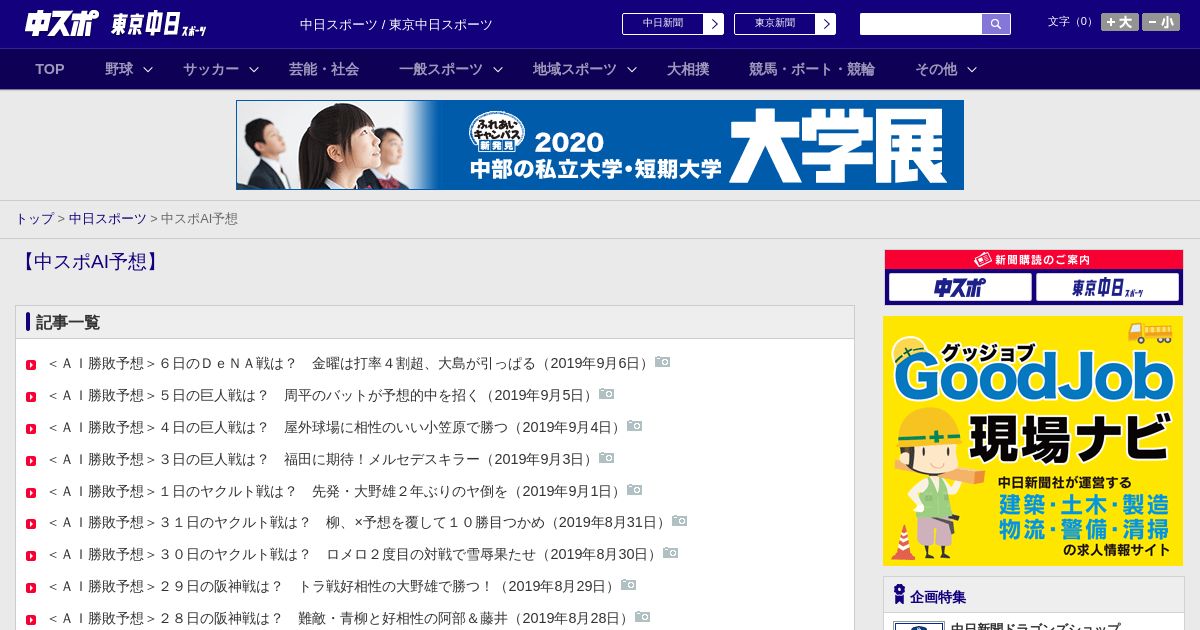Go to 中日スポーツ in the breadcrumb

pos(108,218)
